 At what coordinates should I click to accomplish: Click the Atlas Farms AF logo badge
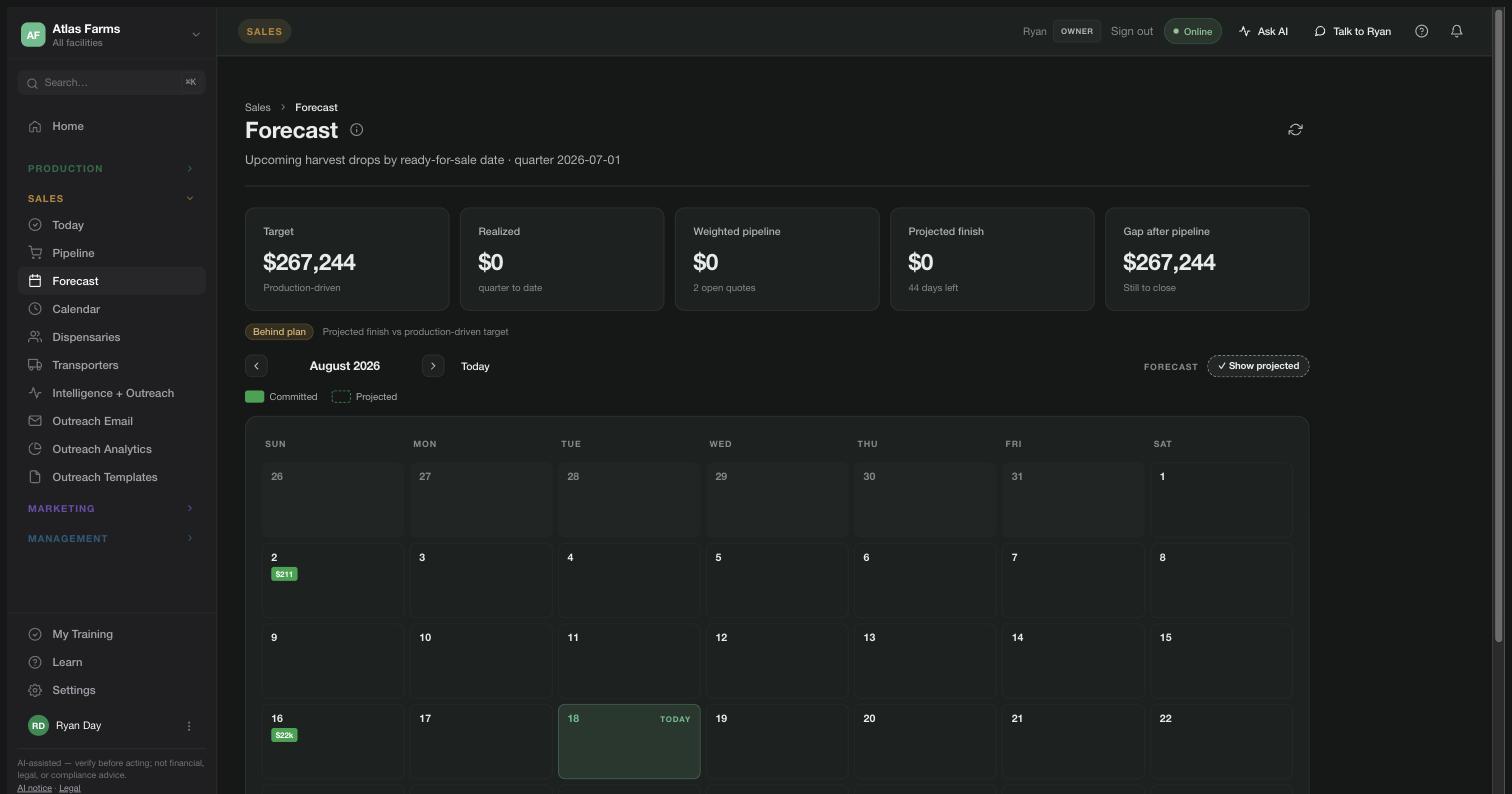click(33, 35)
